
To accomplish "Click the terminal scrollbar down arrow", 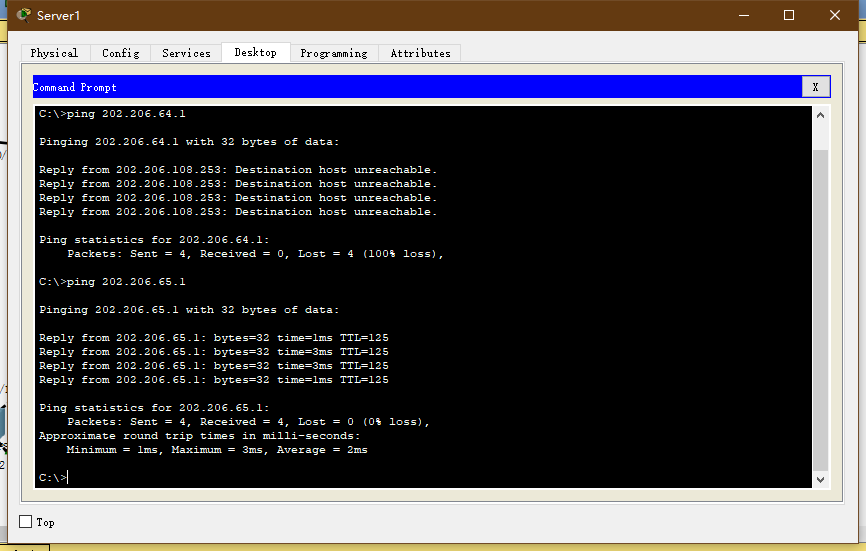I will click(820, 480).
